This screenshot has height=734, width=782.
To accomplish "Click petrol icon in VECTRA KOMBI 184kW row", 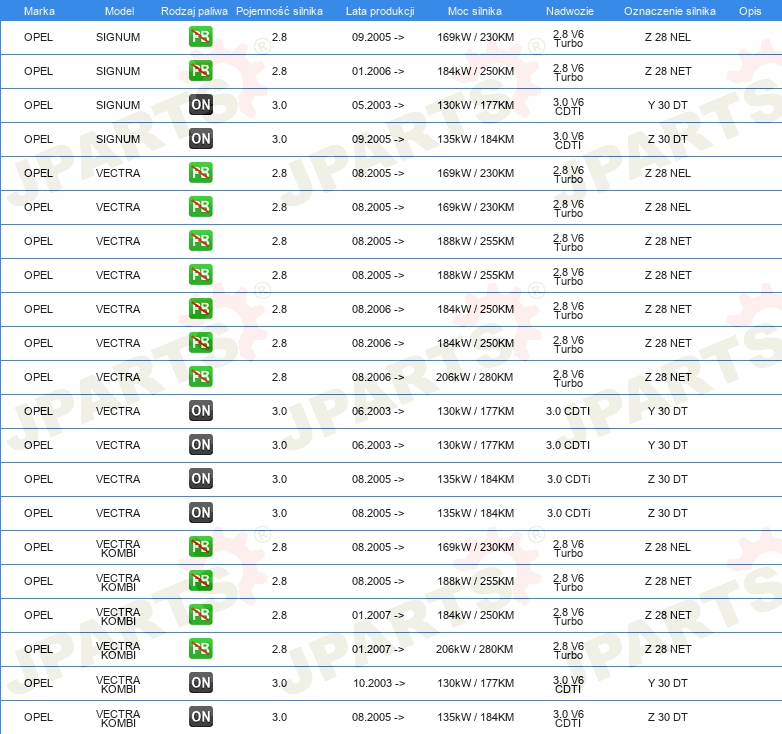I will tap(200, 614).
